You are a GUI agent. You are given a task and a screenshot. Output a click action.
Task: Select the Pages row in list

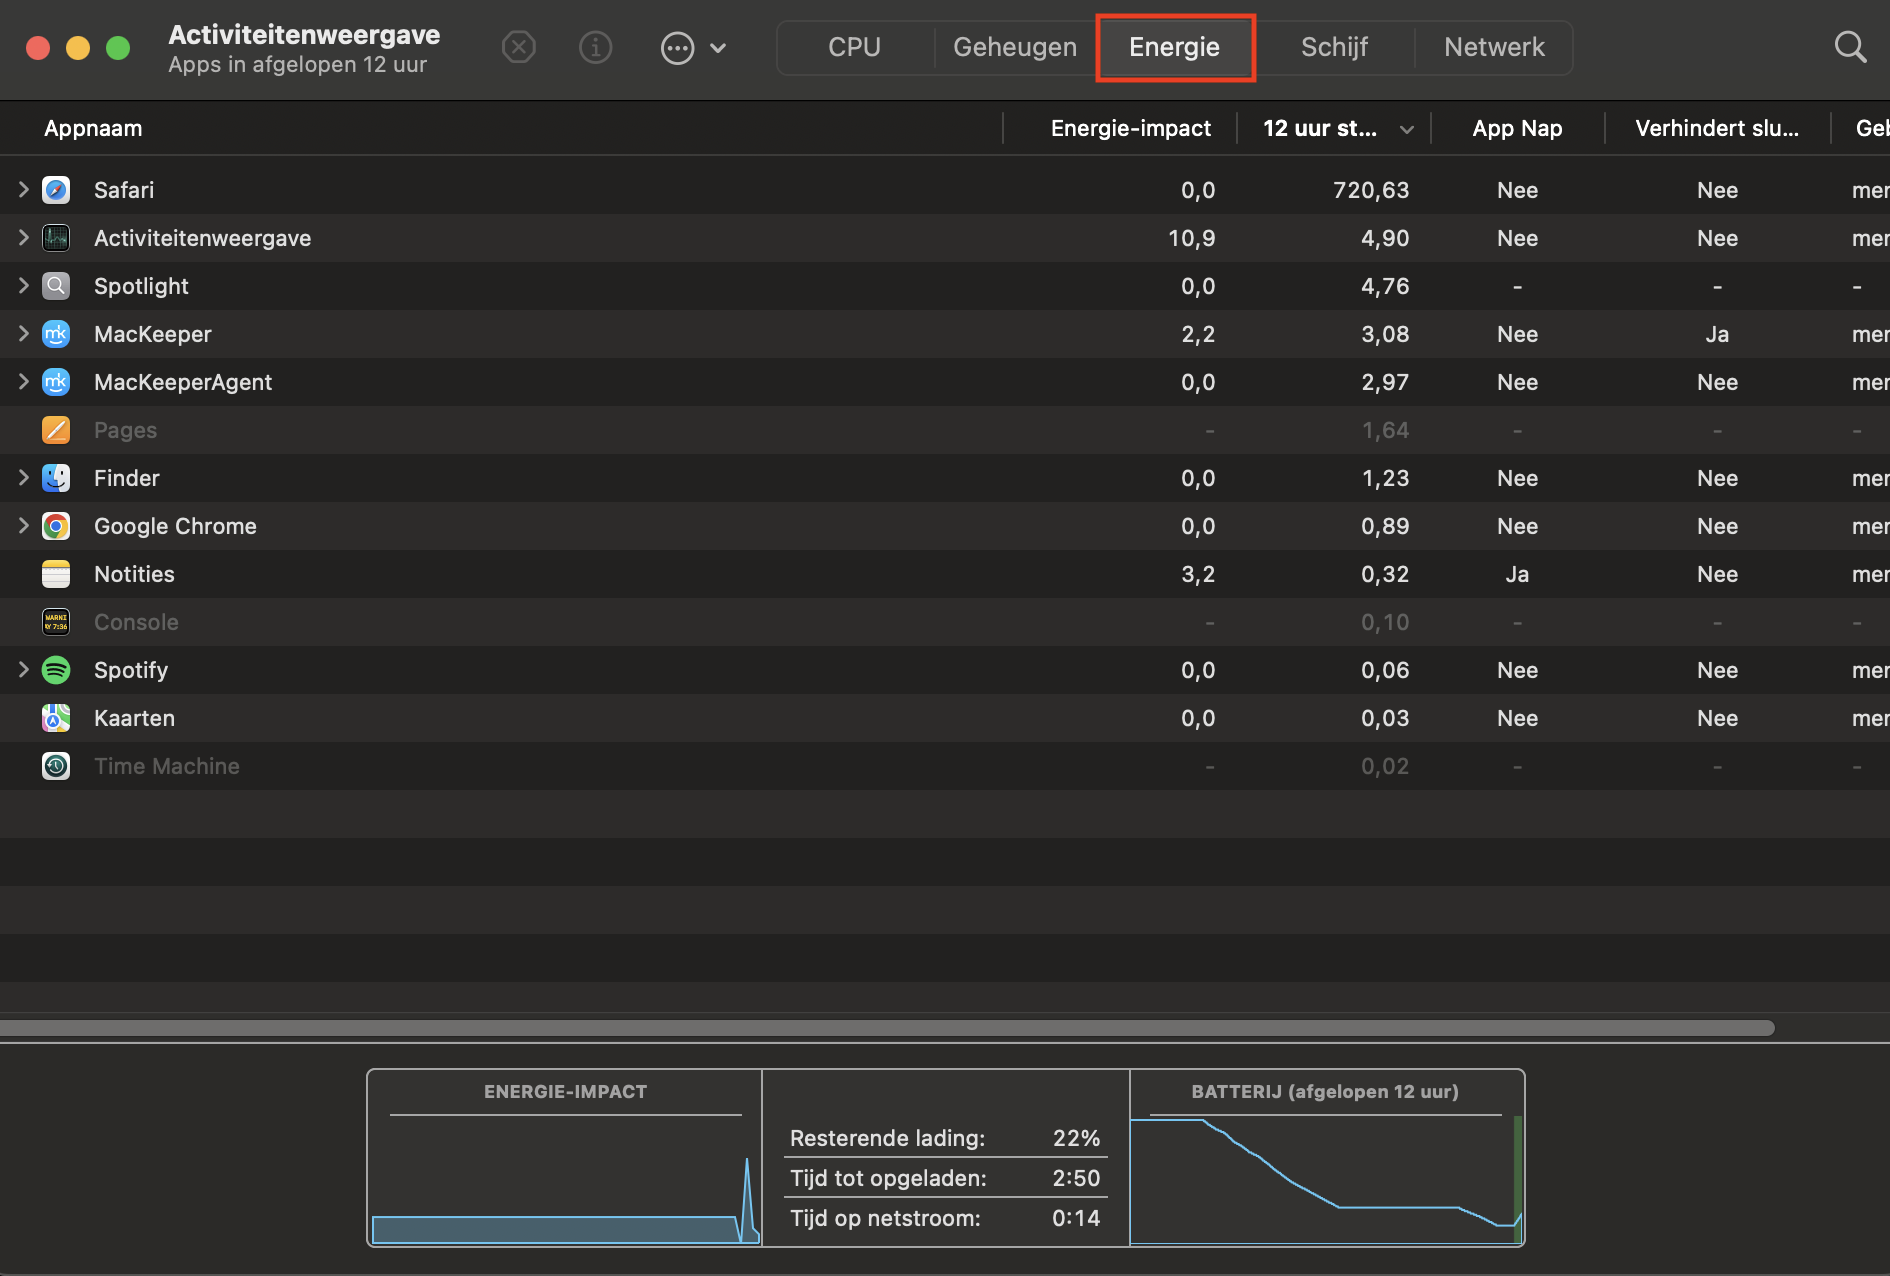(500, 430)
